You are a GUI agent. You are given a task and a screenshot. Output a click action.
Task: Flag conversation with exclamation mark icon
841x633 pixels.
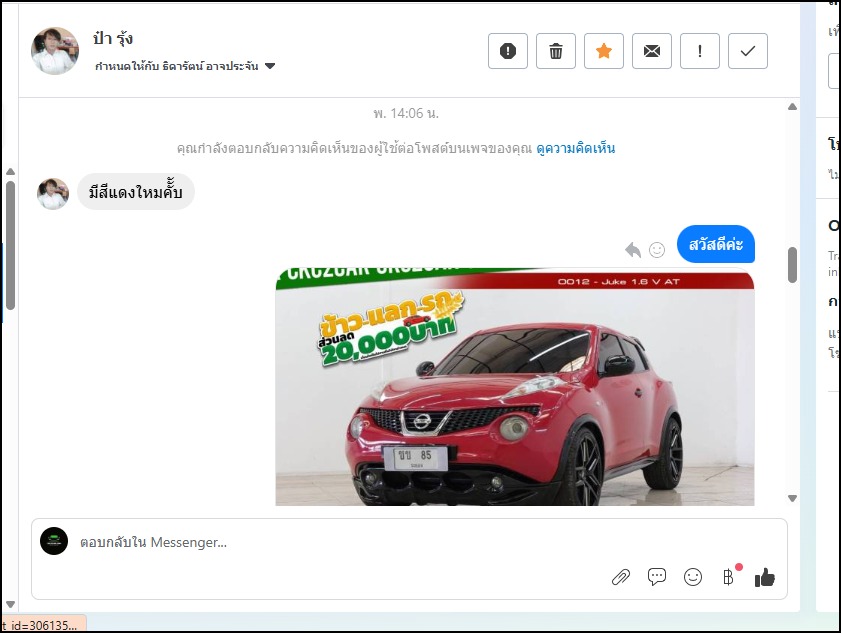[699, 51]
